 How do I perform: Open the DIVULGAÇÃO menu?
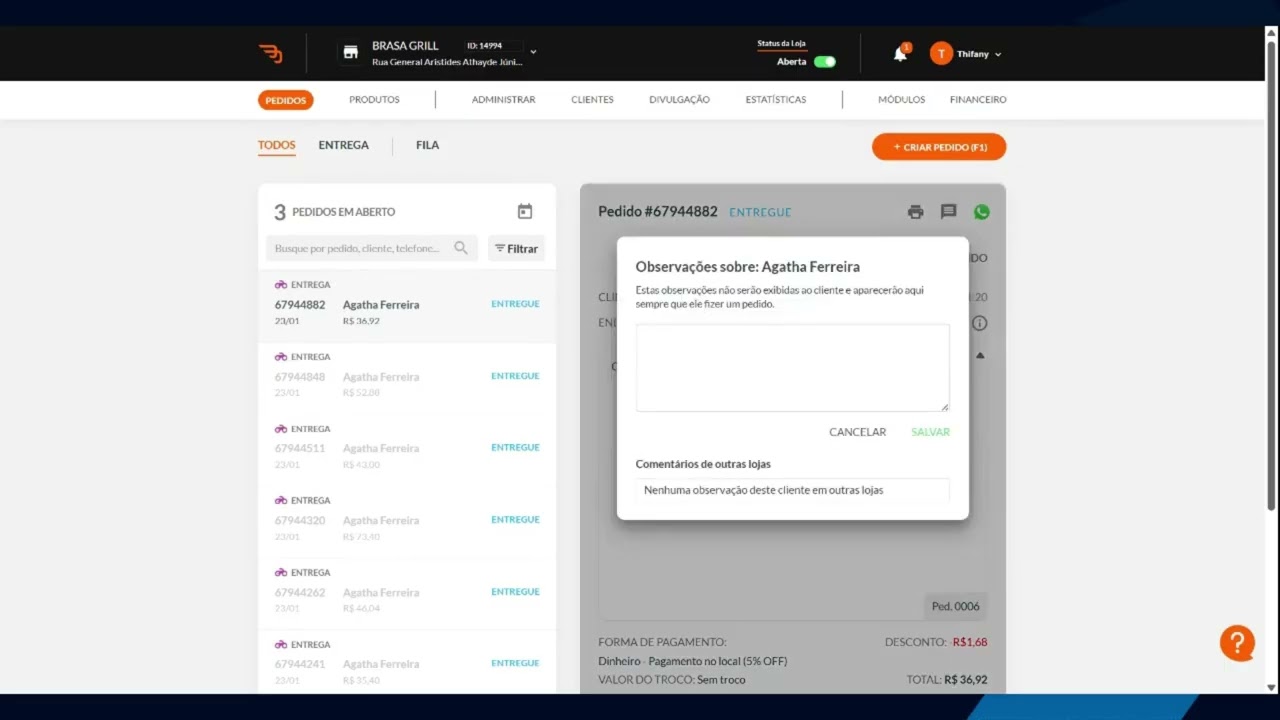pos(679,100)
